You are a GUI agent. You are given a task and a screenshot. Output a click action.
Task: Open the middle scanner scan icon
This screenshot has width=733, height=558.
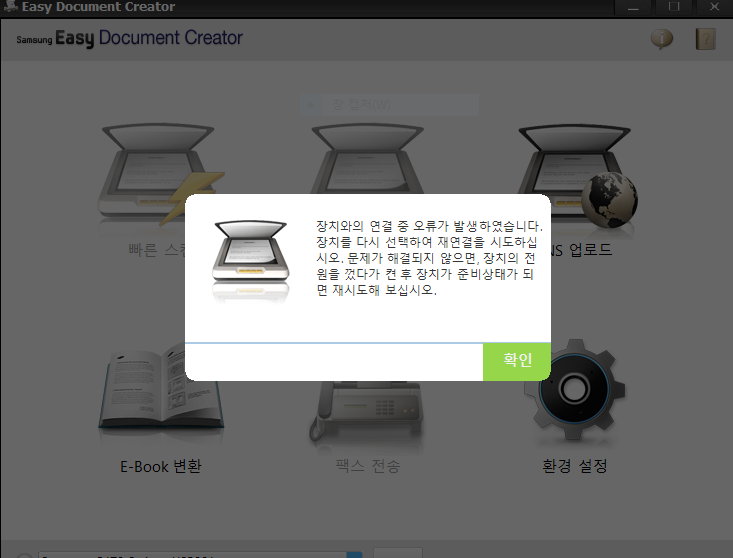click(367, 159)
